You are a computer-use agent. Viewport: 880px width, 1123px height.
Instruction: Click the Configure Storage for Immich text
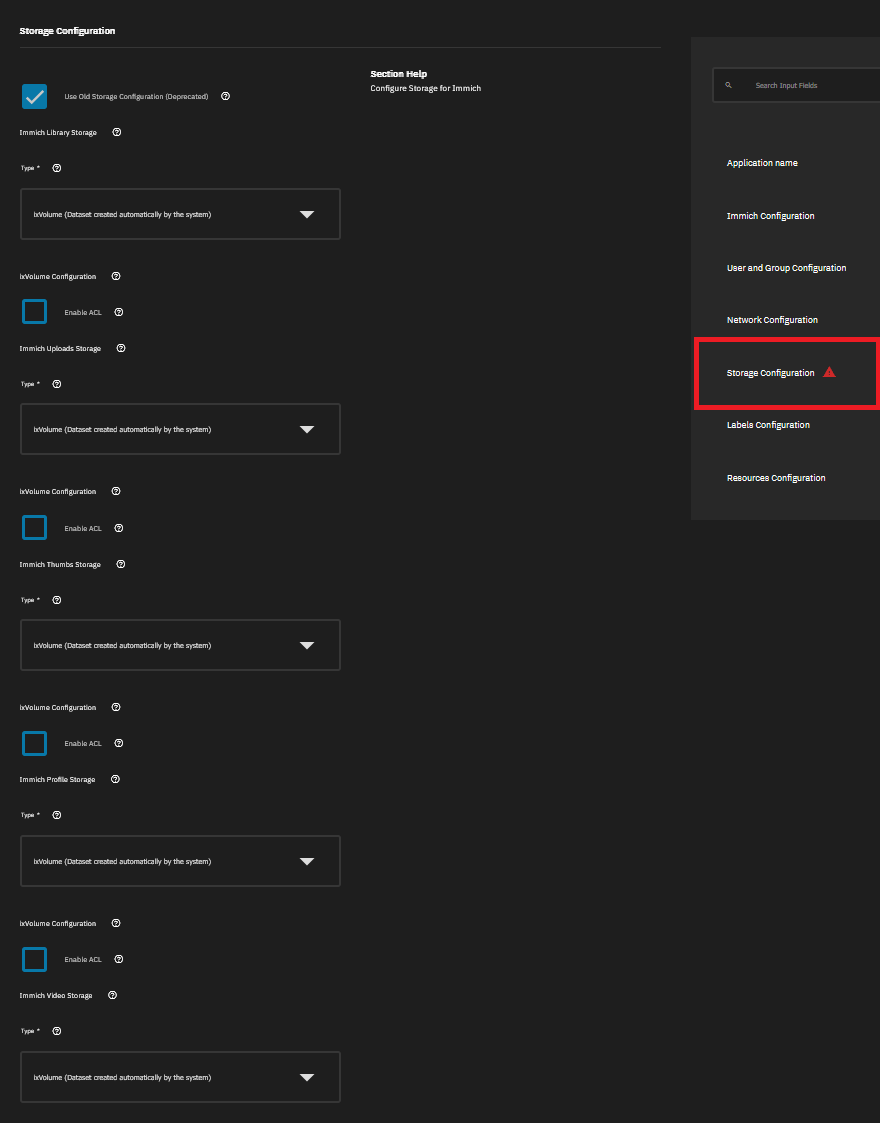click(425, 88)
